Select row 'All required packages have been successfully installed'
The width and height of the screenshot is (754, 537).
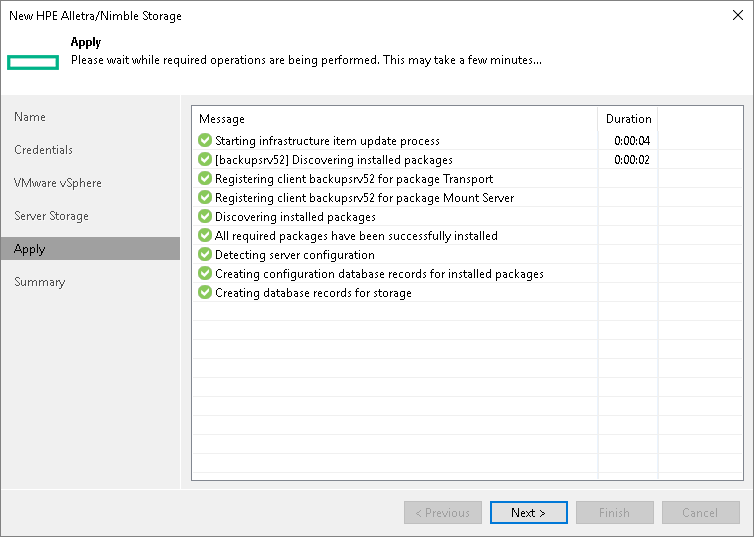click(x=467, y=235)
